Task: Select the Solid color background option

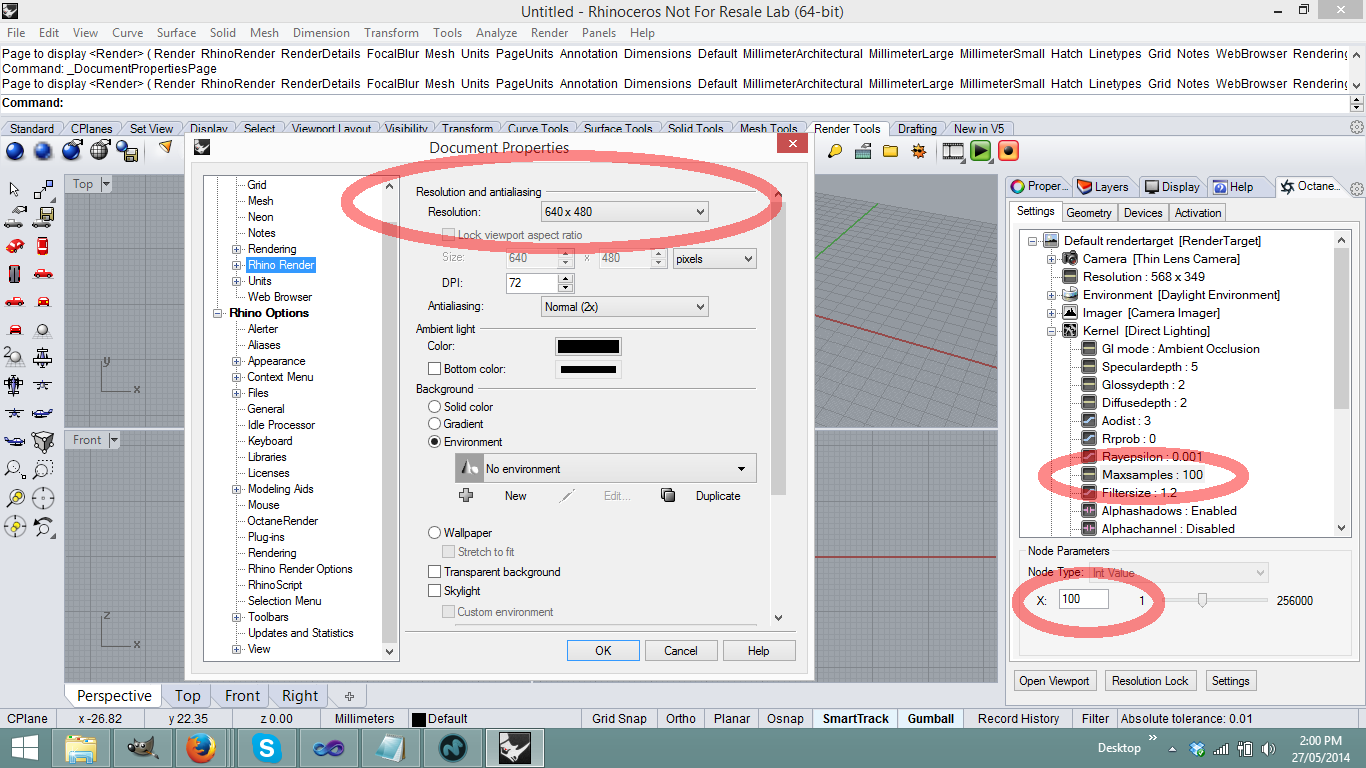Action: coord(434,407)
